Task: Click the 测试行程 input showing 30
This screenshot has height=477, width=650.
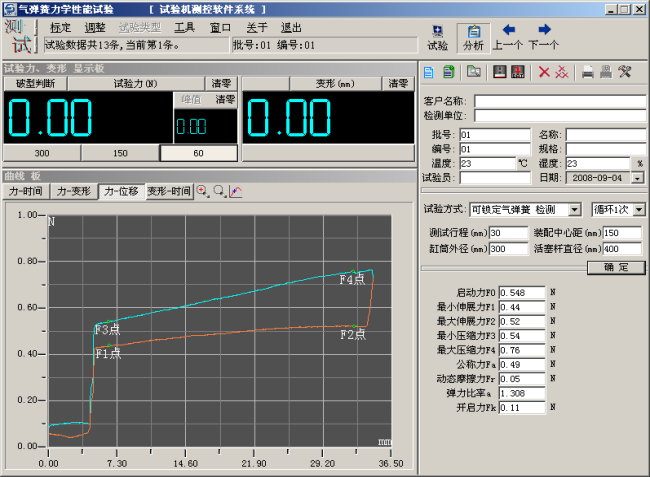Action: (x=508, y=233)
